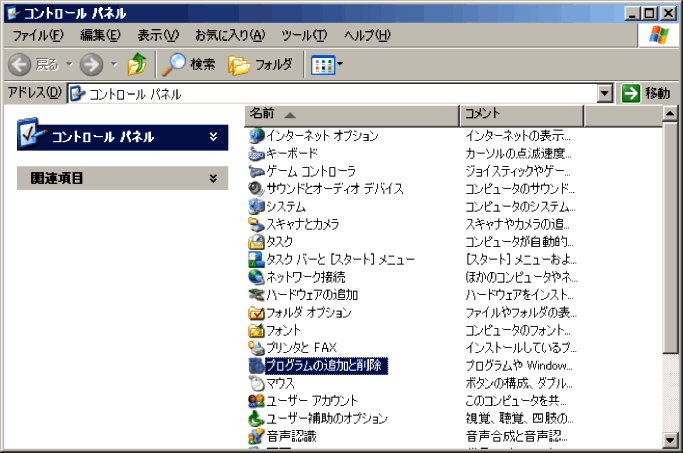Click the 音声認識 speech icon

[256, 436]
